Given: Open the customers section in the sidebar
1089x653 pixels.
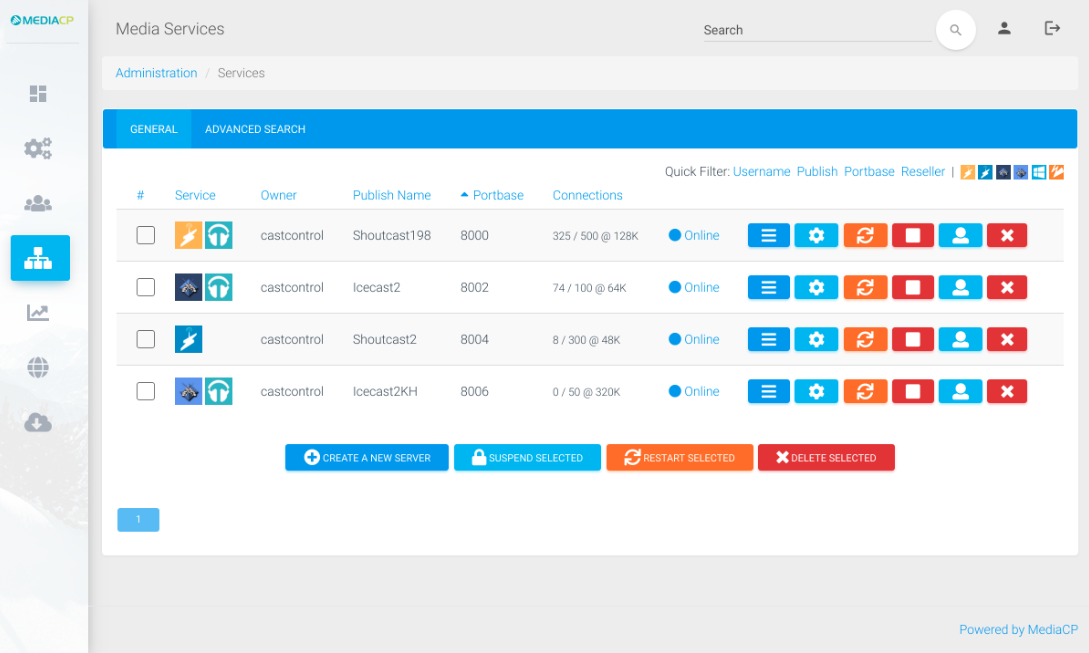Looking at the screenshot, I should 38,203.
